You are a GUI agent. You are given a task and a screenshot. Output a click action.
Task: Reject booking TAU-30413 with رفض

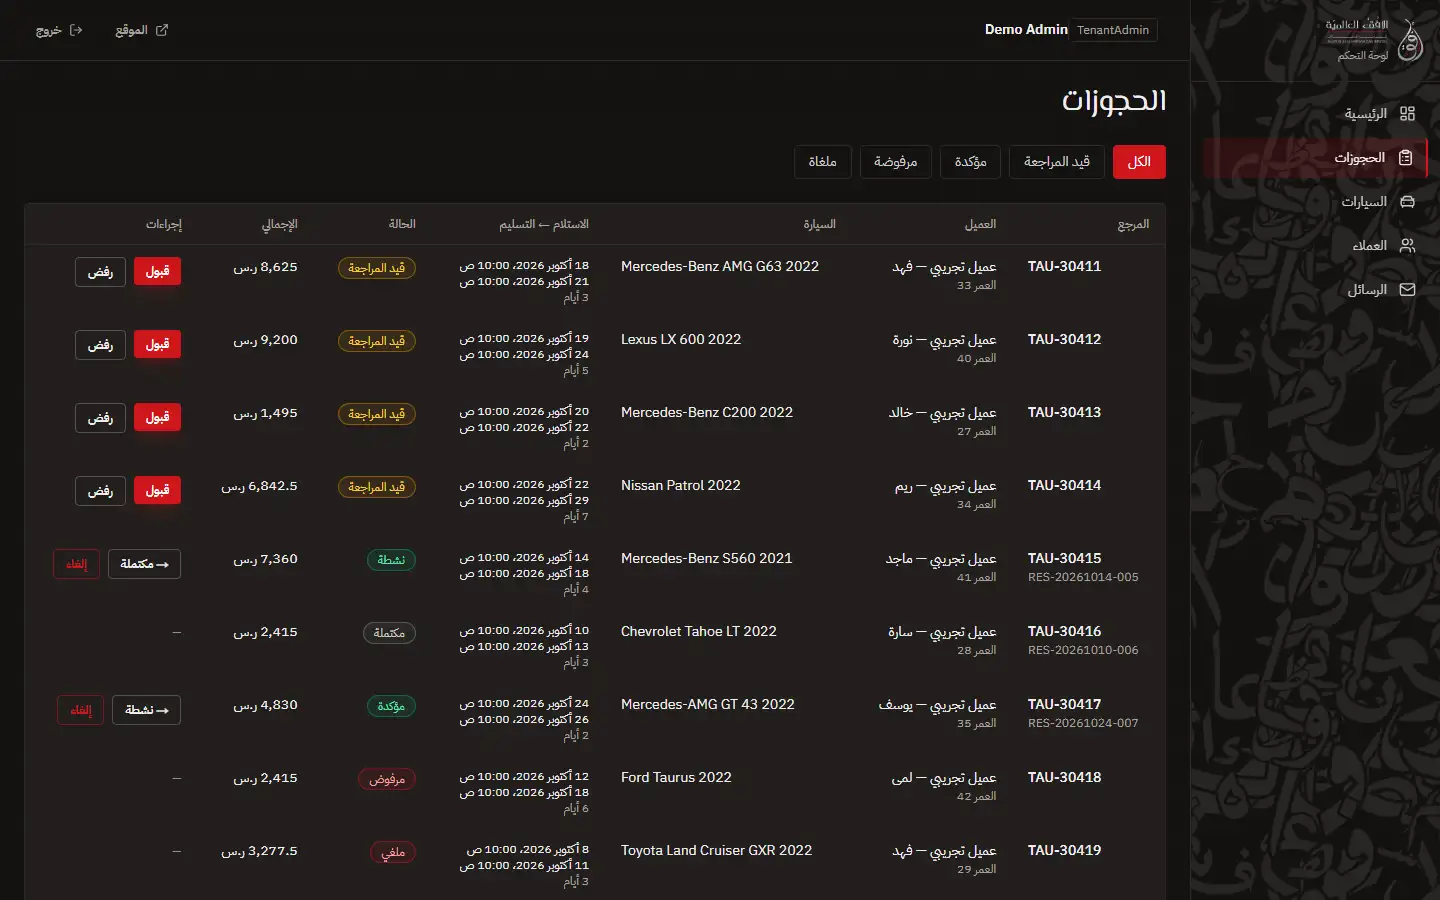click(100, 418)
